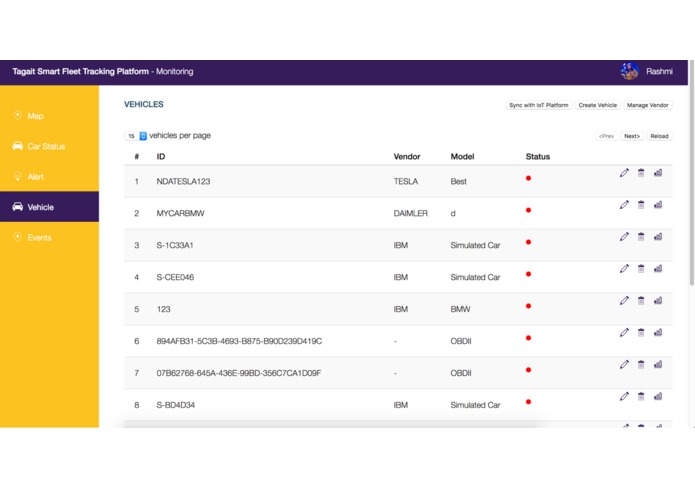
Task: Edit vehicle S-1C33A1 with pencil icon
Action: point(624,237)
